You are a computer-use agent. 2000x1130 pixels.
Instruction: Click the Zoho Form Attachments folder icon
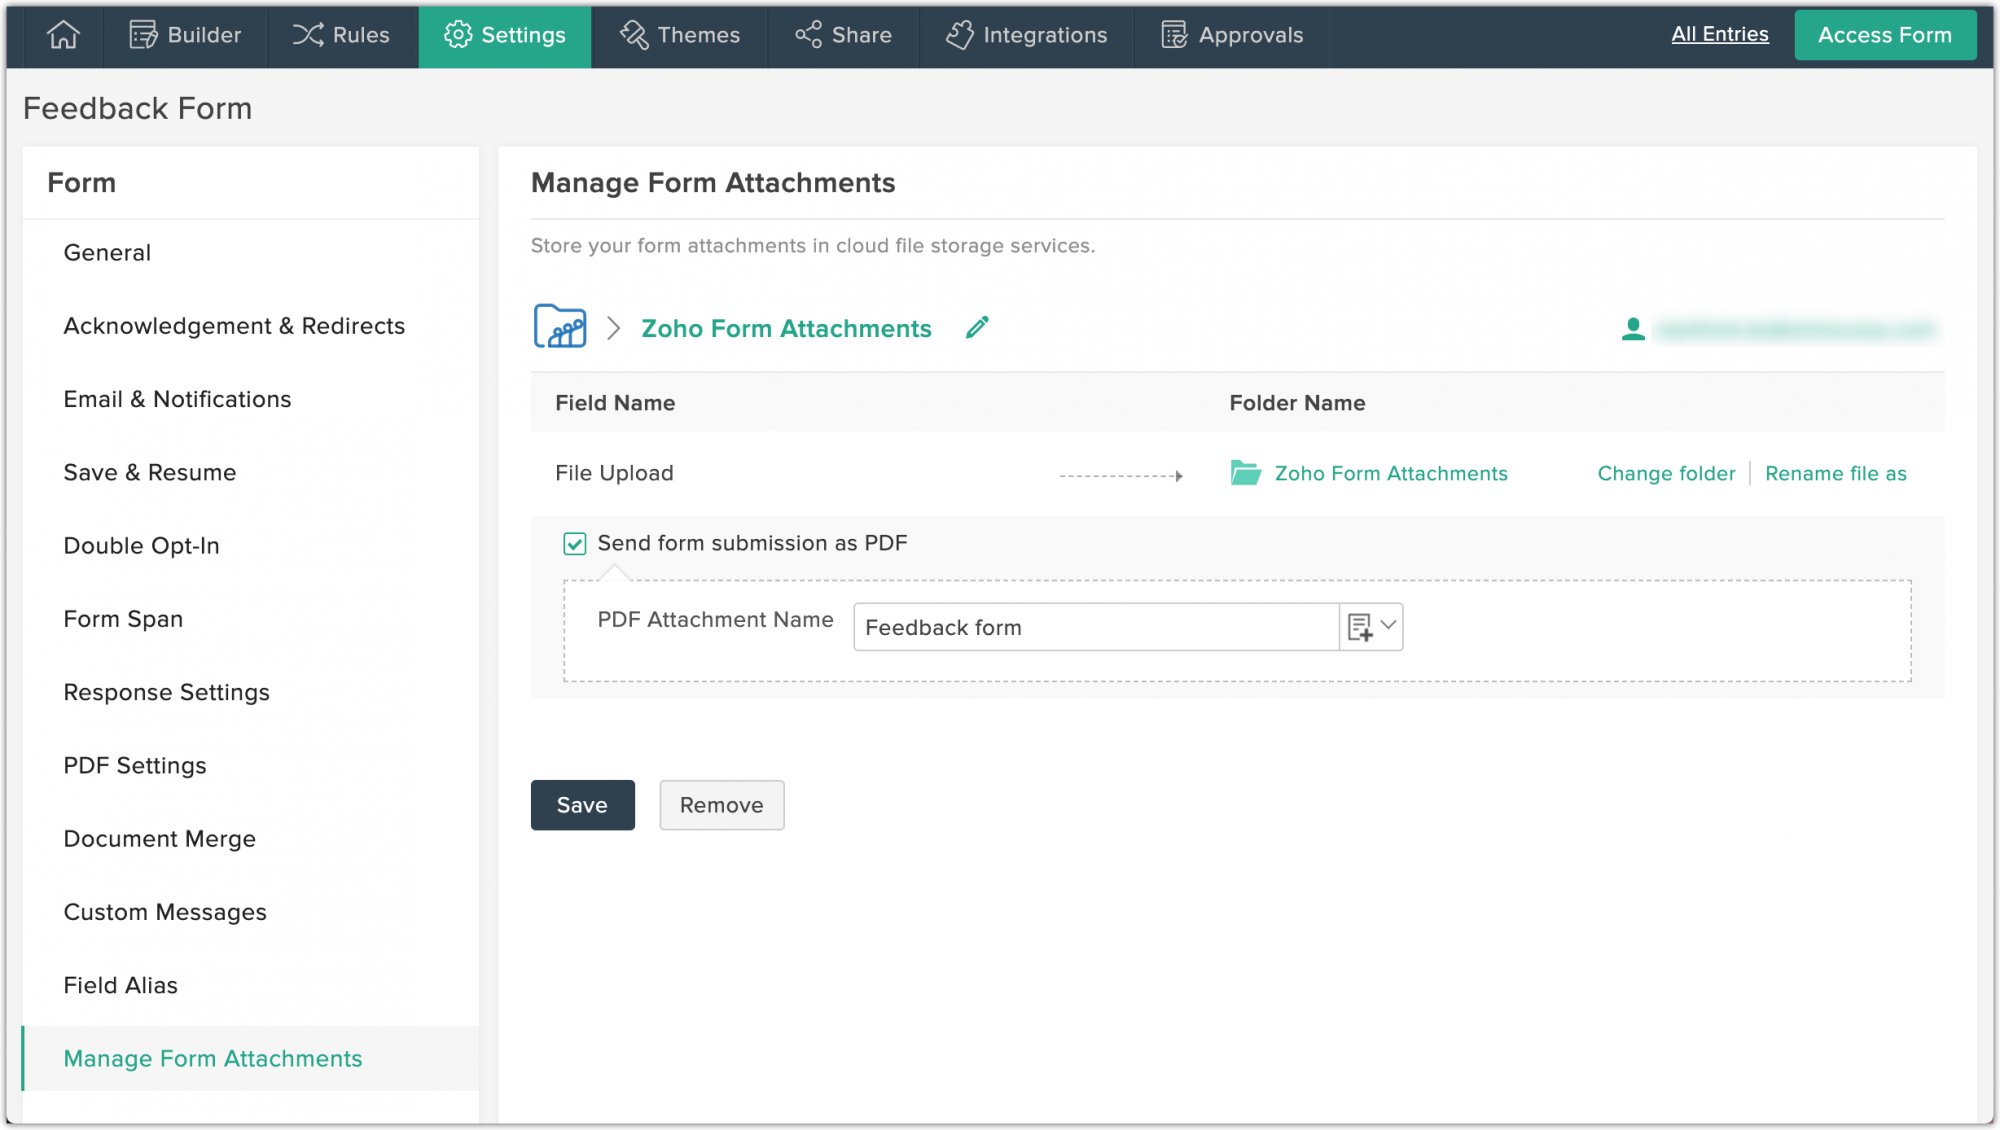558,326
